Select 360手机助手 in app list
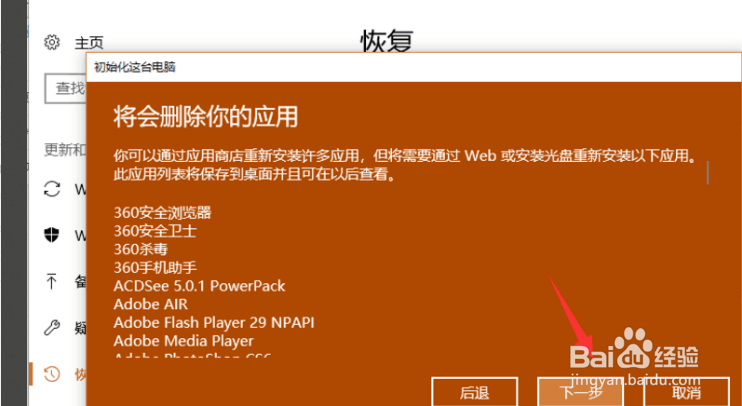The image size is (742, 406). [155, 268]
